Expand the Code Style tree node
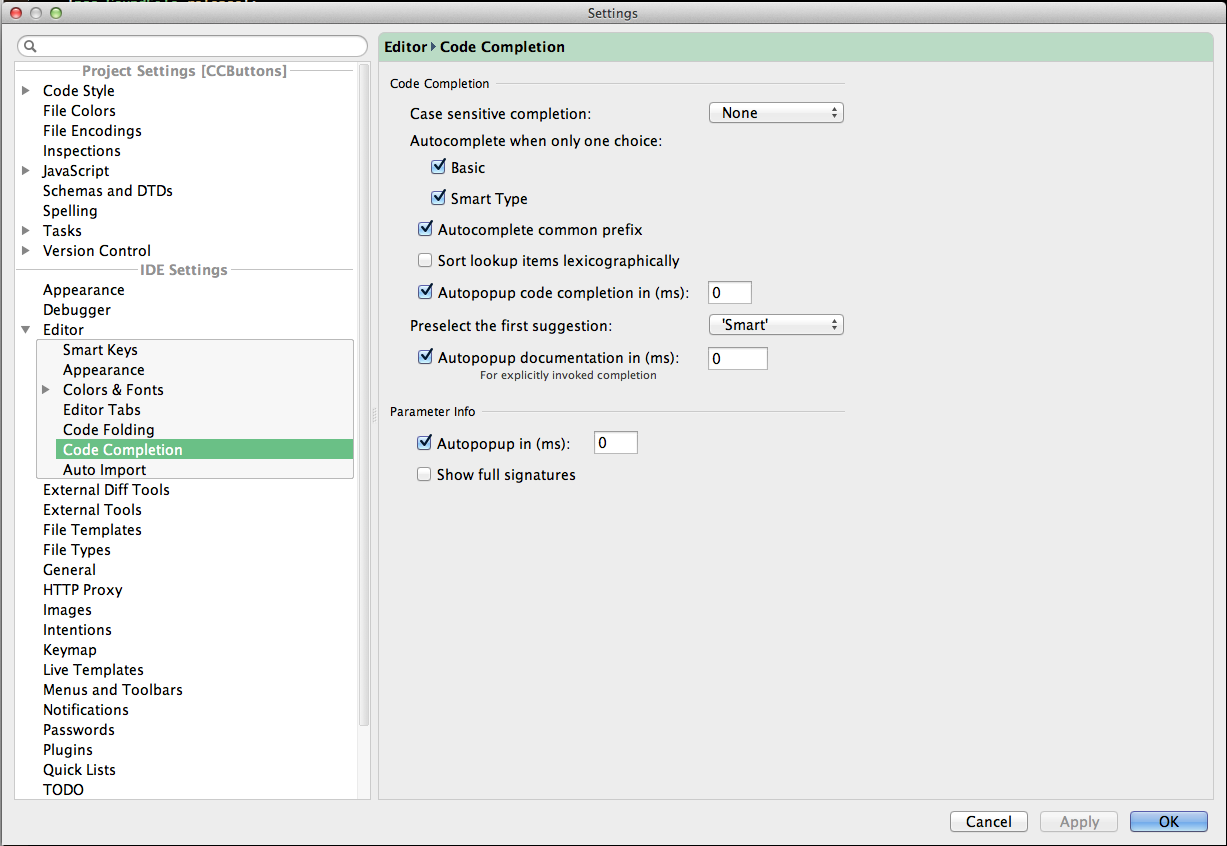 point(26,90)
